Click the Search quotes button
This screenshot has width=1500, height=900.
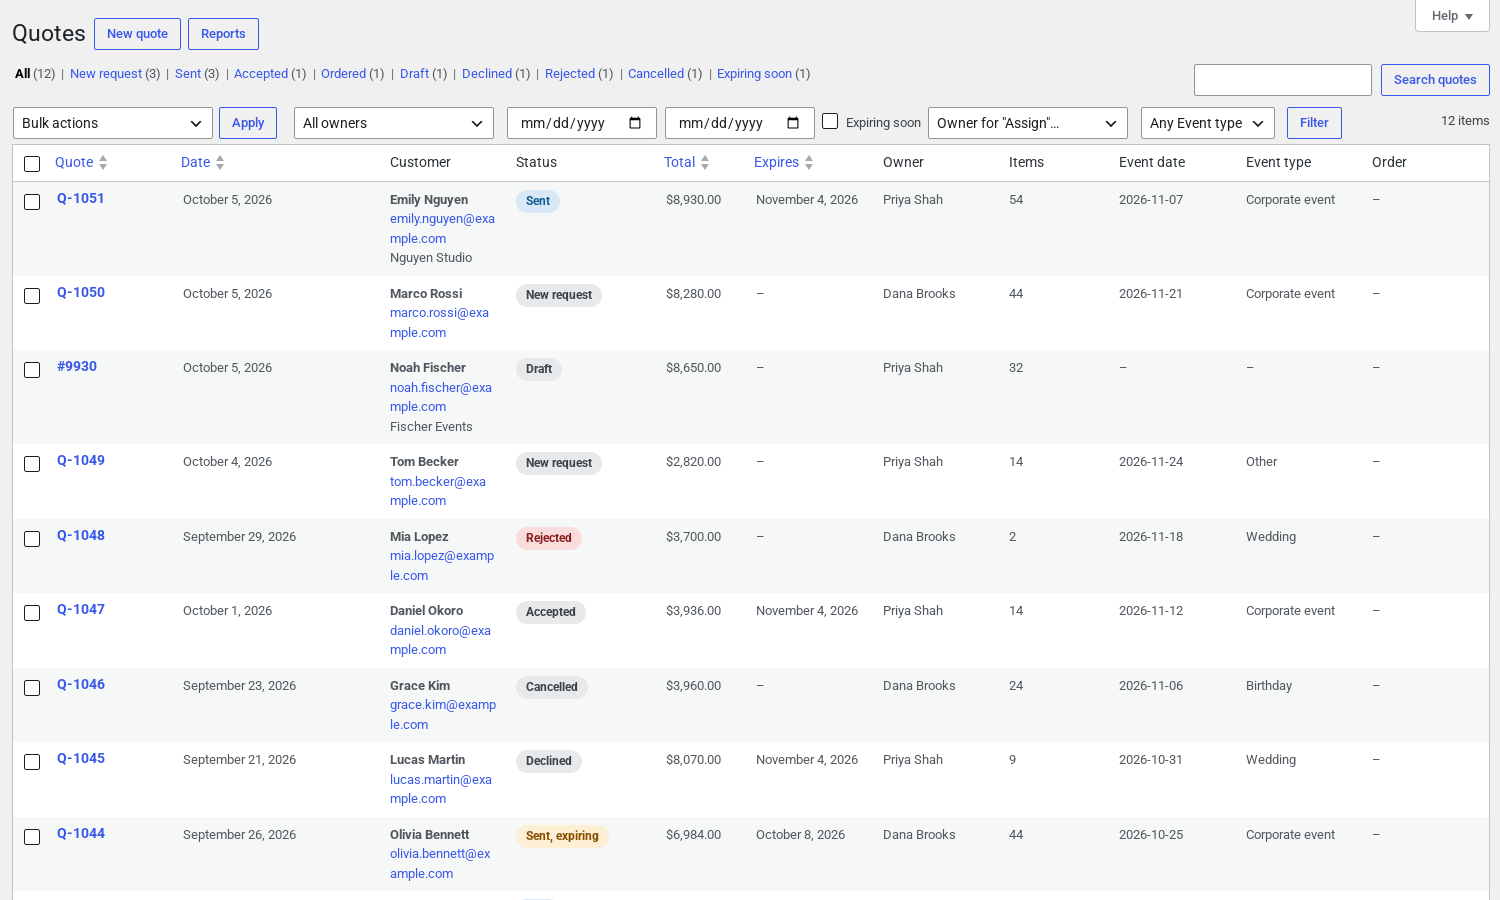(1435, 80)
